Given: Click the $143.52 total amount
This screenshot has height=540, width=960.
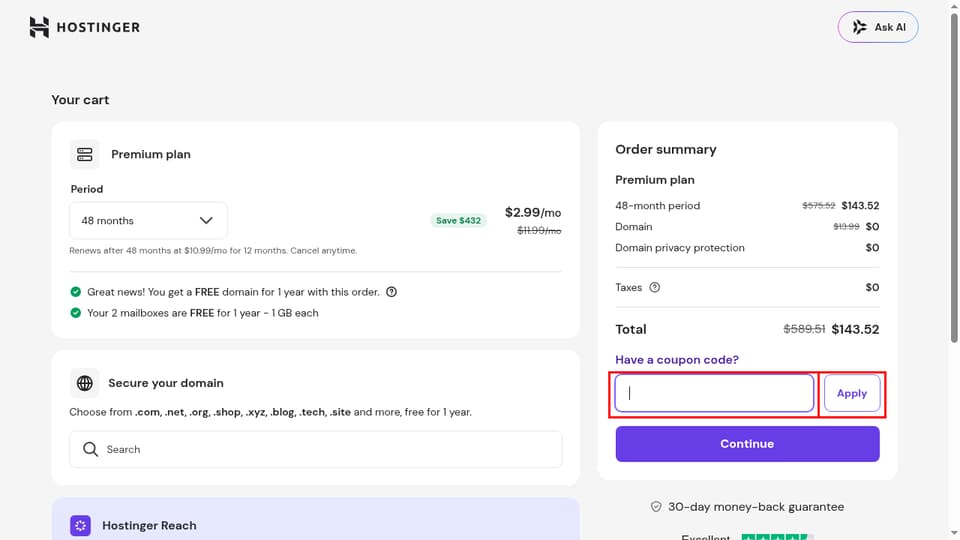Looking at the screenshot, I should coord(855,329).
